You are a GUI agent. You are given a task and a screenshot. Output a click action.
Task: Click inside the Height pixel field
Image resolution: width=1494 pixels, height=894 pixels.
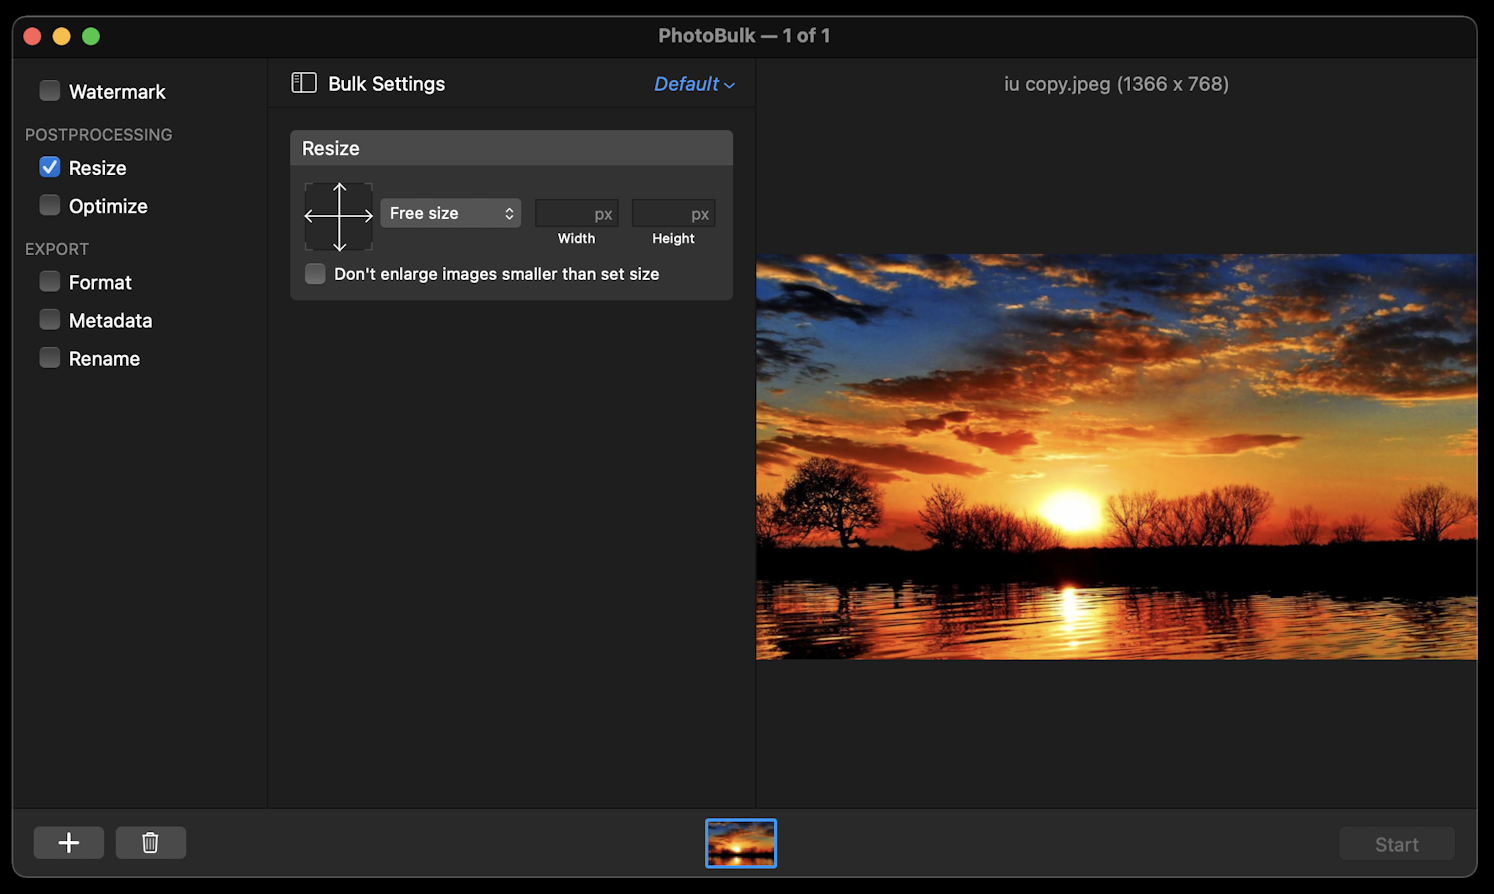pyautogui.click(x=673, y=213)
